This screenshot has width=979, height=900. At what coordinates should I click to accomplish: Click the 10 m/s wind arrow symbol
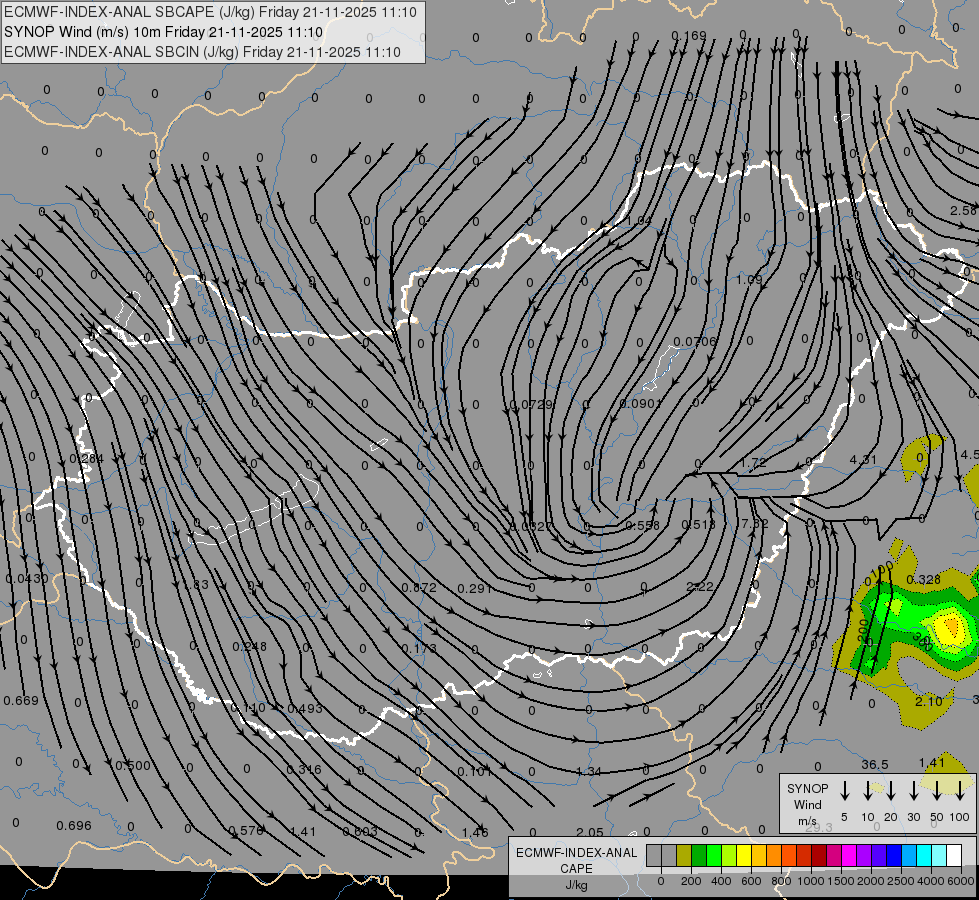pyautogui.click(x=867, y=791)
